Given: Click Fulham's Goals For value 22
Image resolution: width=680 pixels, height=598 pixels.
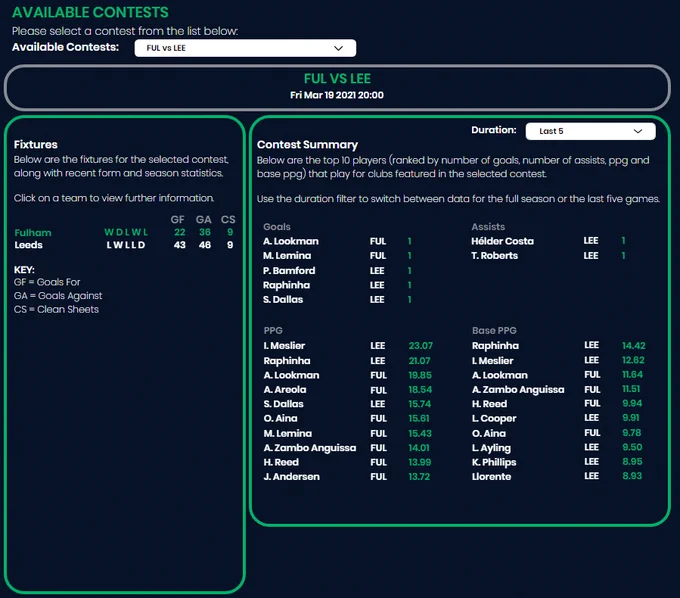Looking at the screenshot, I should point(180,232).
